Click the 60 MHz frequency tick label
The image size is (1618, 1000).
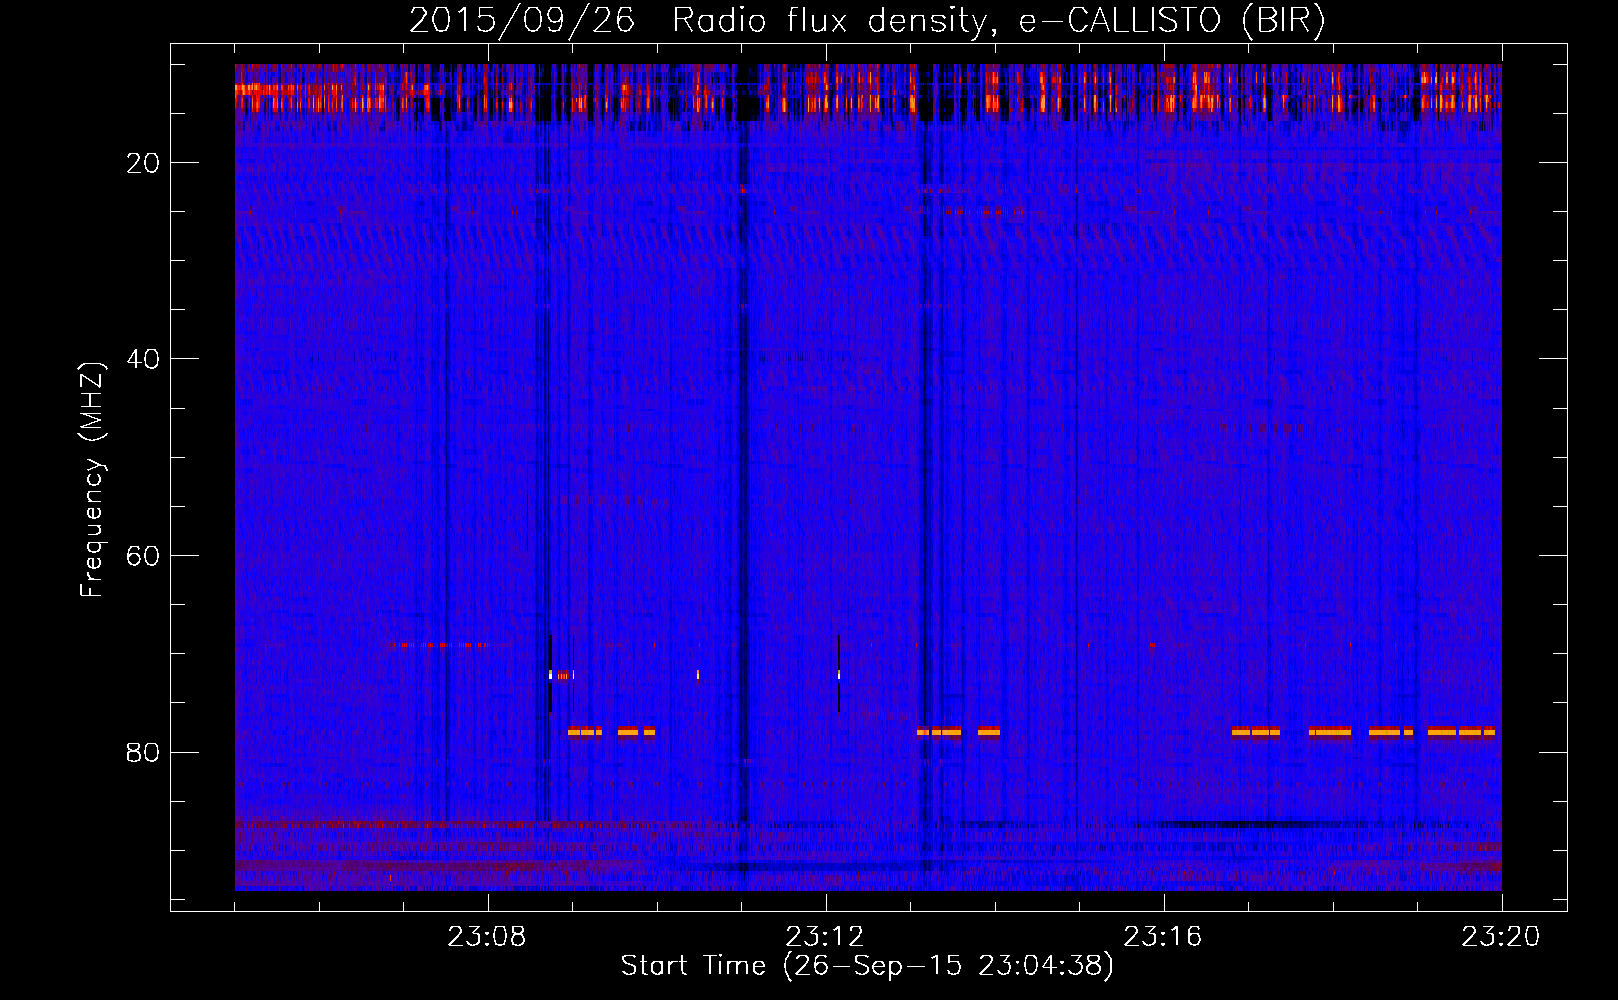(x=144, y=556)
